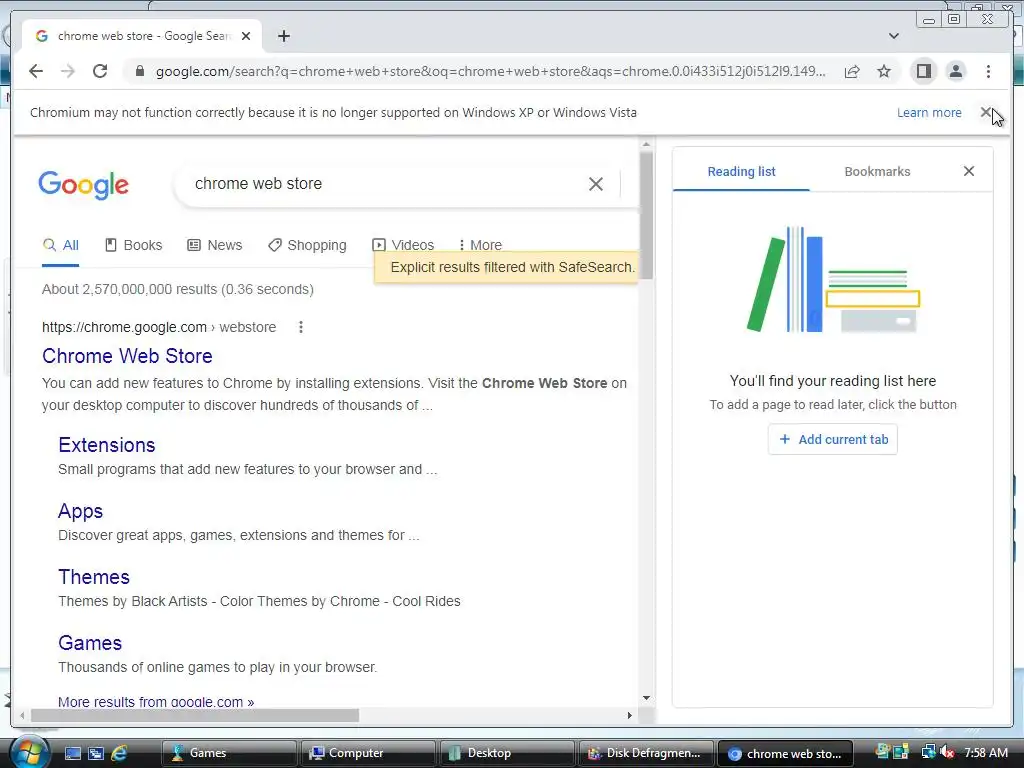Switch to the Games taskbar window
The image size is (1024, 768).
coord(229,753)
